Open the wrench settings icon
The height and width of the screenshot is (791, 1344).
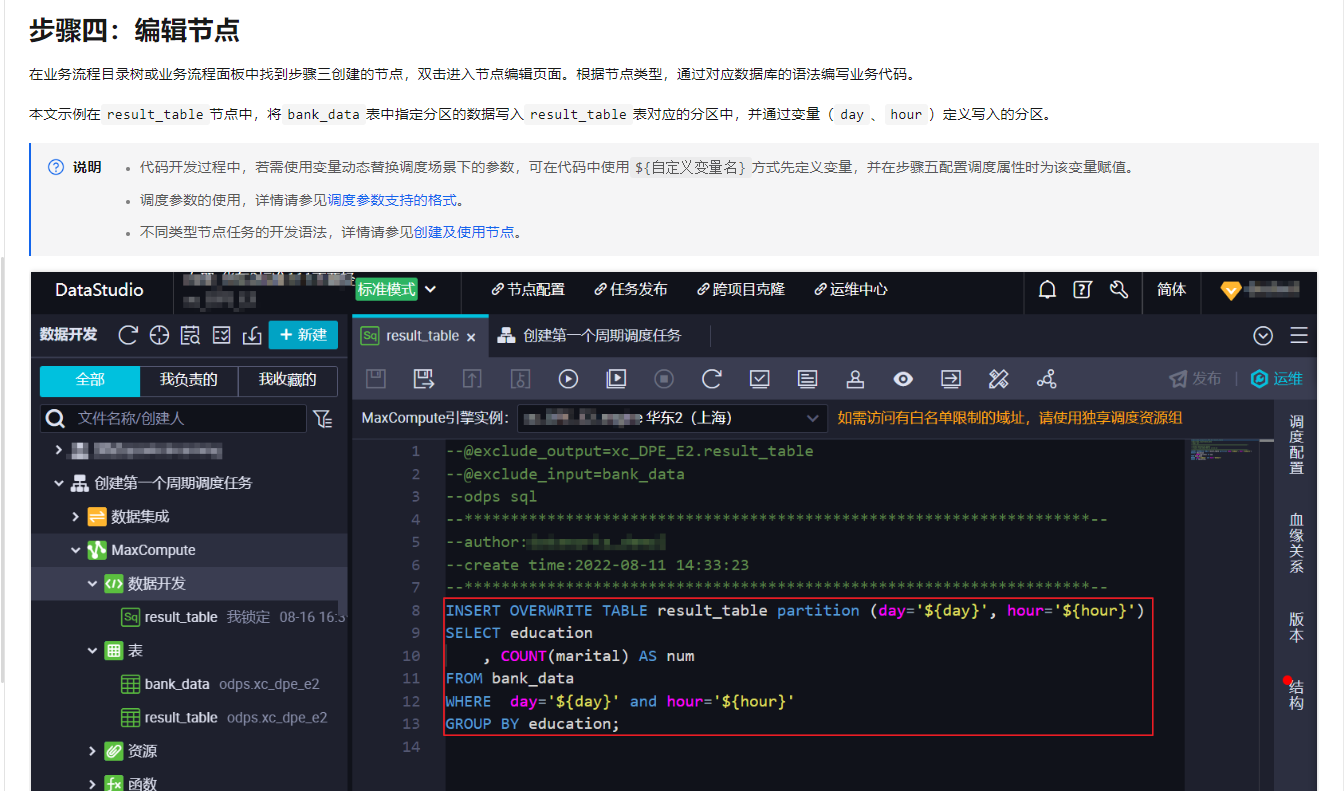[x=1119, y=290]
